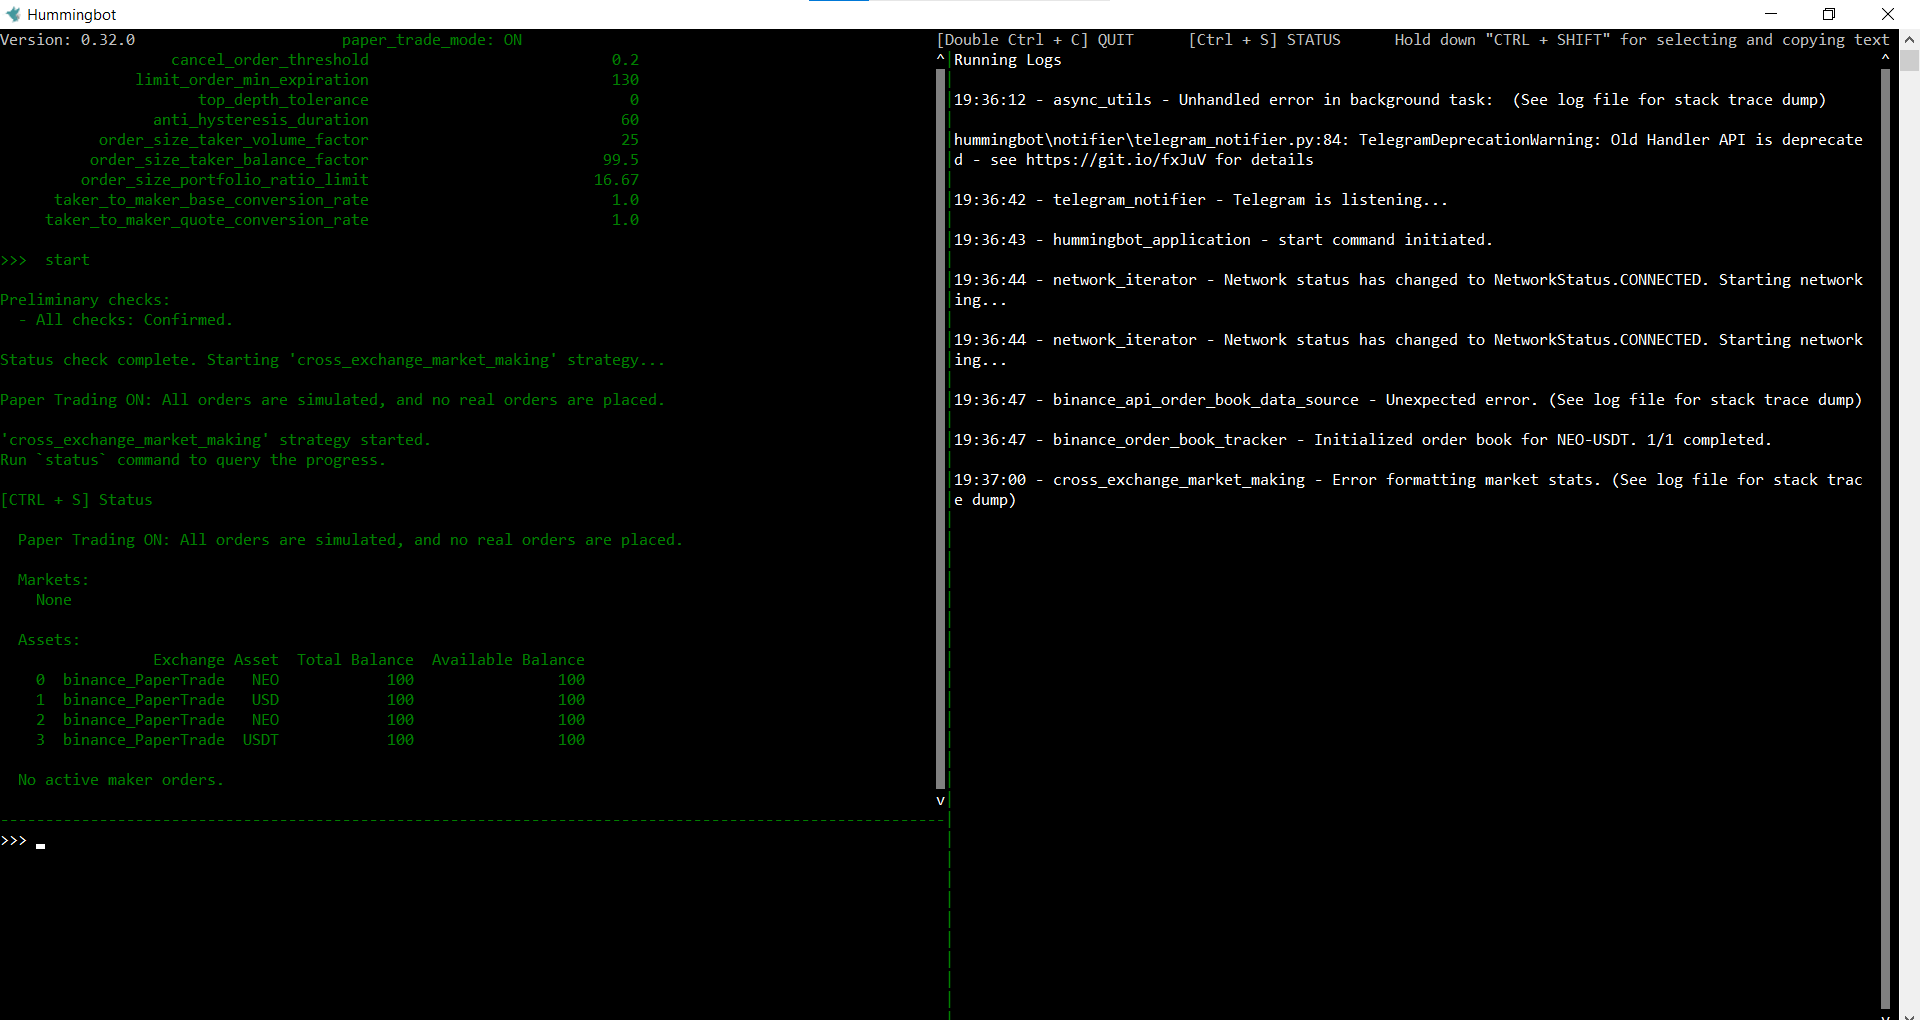Click 'All checks: Confirmed.' line
The image size is (1920, 1020).
pos(125,320)
